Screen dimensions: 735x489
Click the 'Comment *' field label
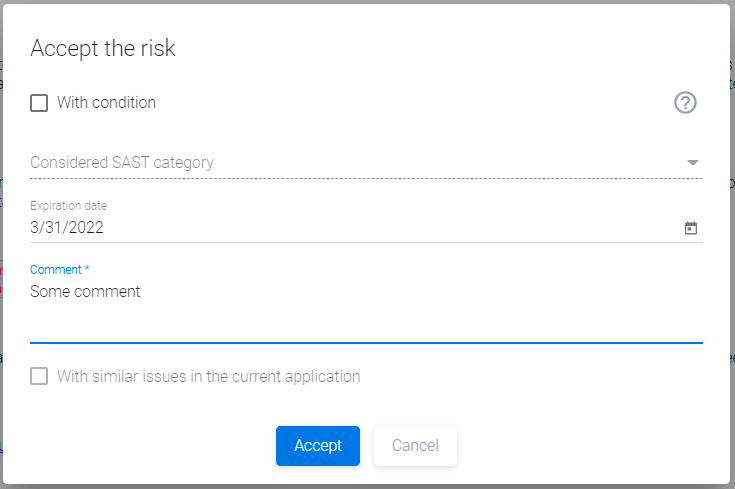tap(60, 270)
